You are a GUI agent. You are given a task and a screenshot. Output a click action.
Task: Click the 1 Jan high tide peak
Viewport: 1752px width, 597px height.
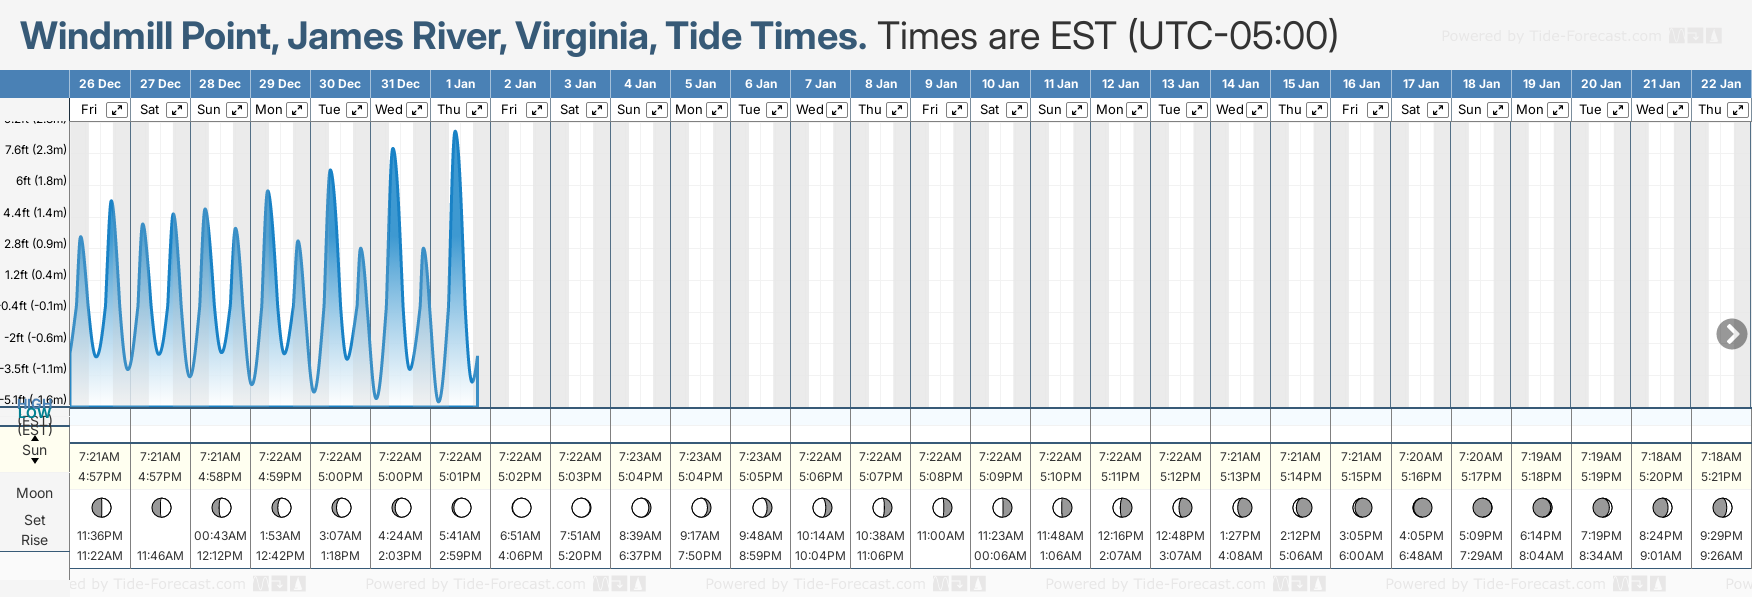pos(456,132)
